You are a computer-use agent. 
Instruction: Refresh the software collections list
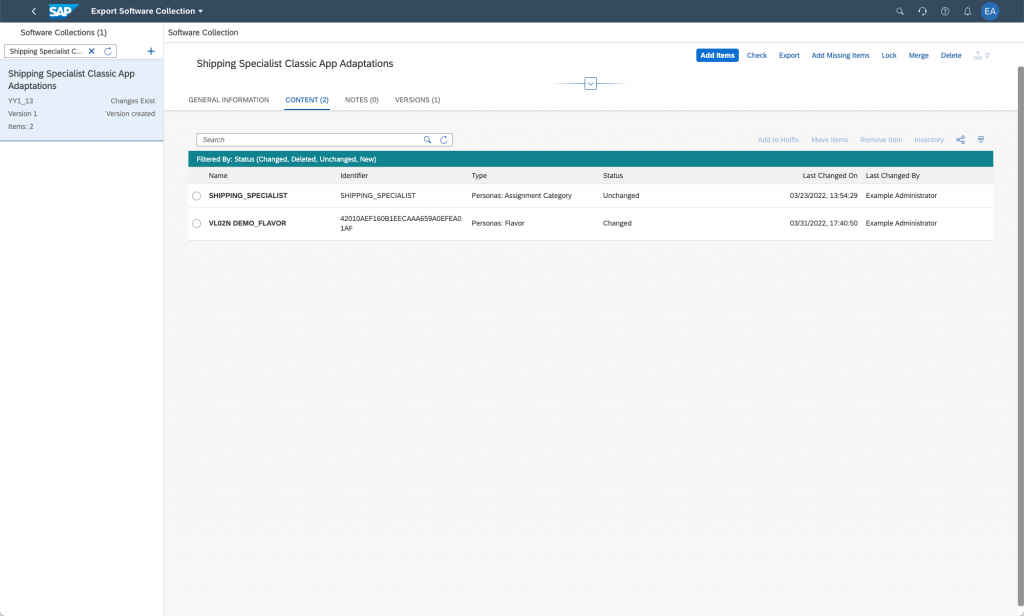point(108,51)
